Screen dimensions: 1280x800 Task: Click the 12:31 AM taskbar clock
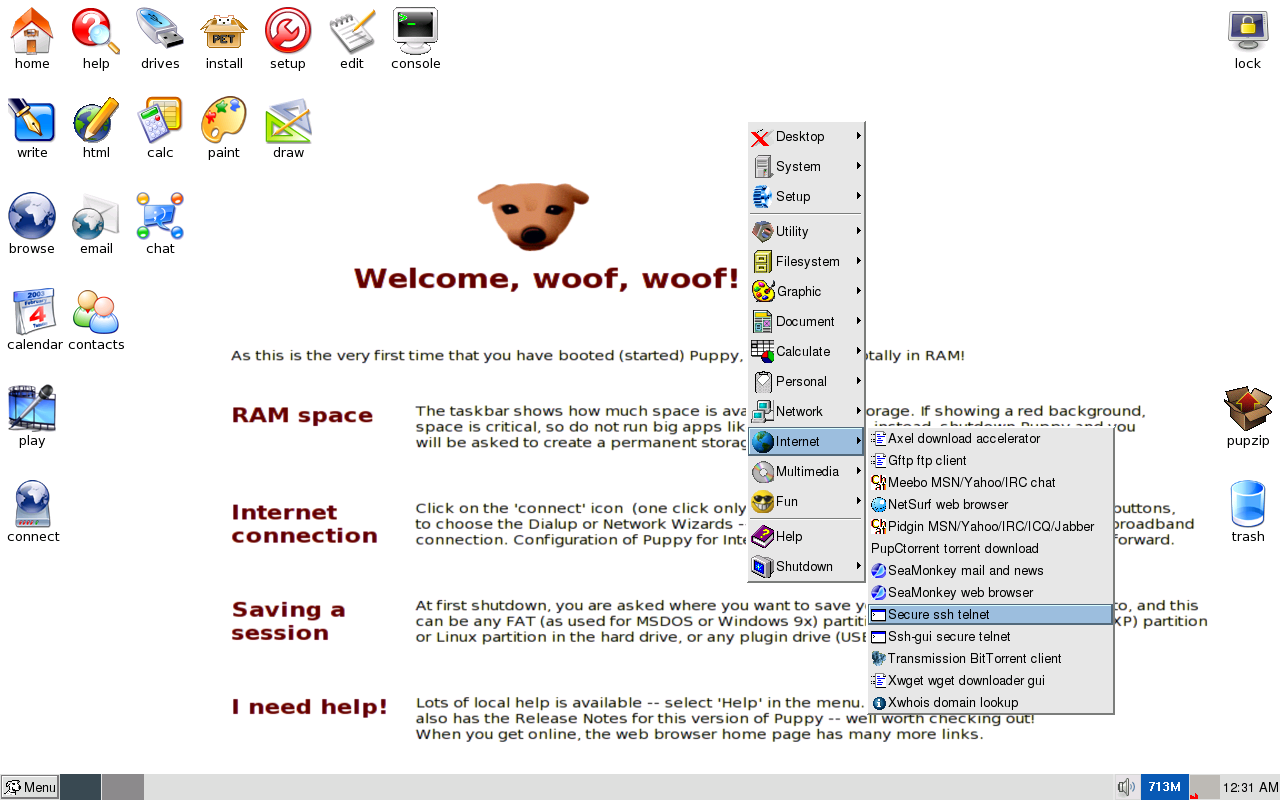(x=1250, y=787)
